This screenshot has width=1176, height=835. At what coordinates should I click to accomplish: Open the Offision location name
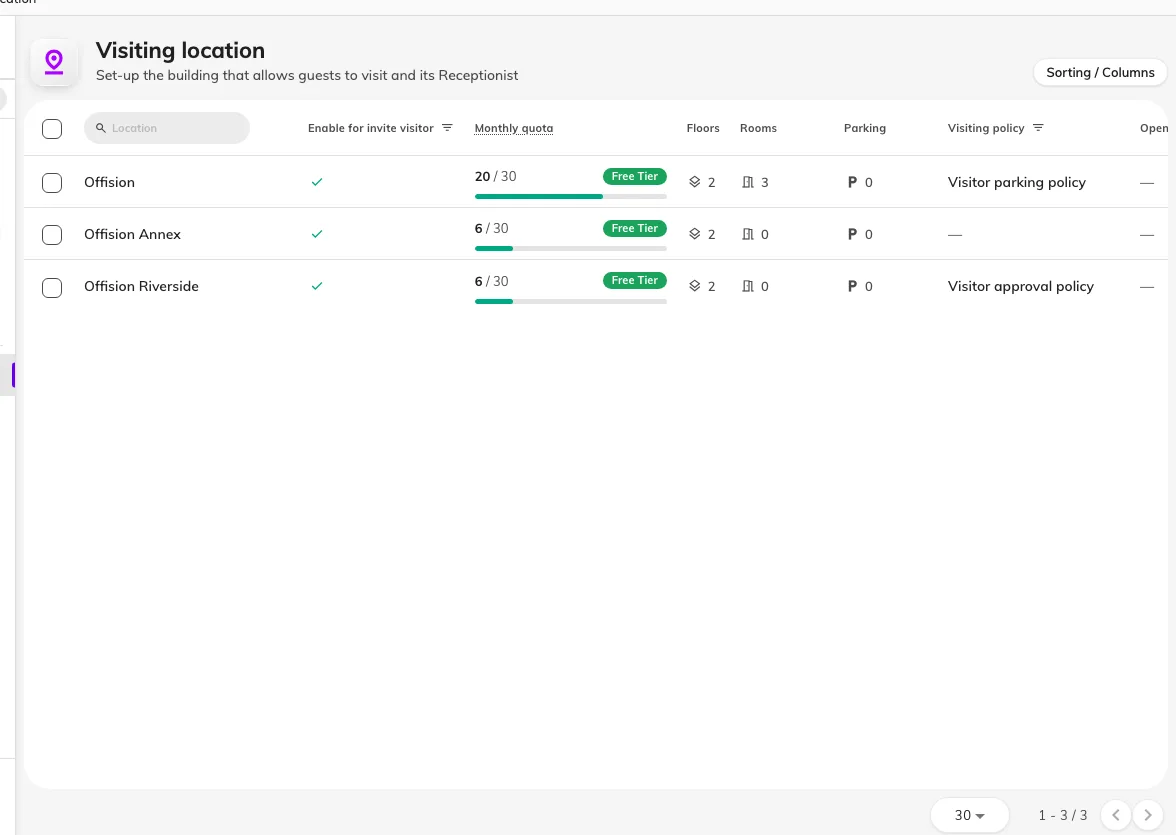click(110, 182)
